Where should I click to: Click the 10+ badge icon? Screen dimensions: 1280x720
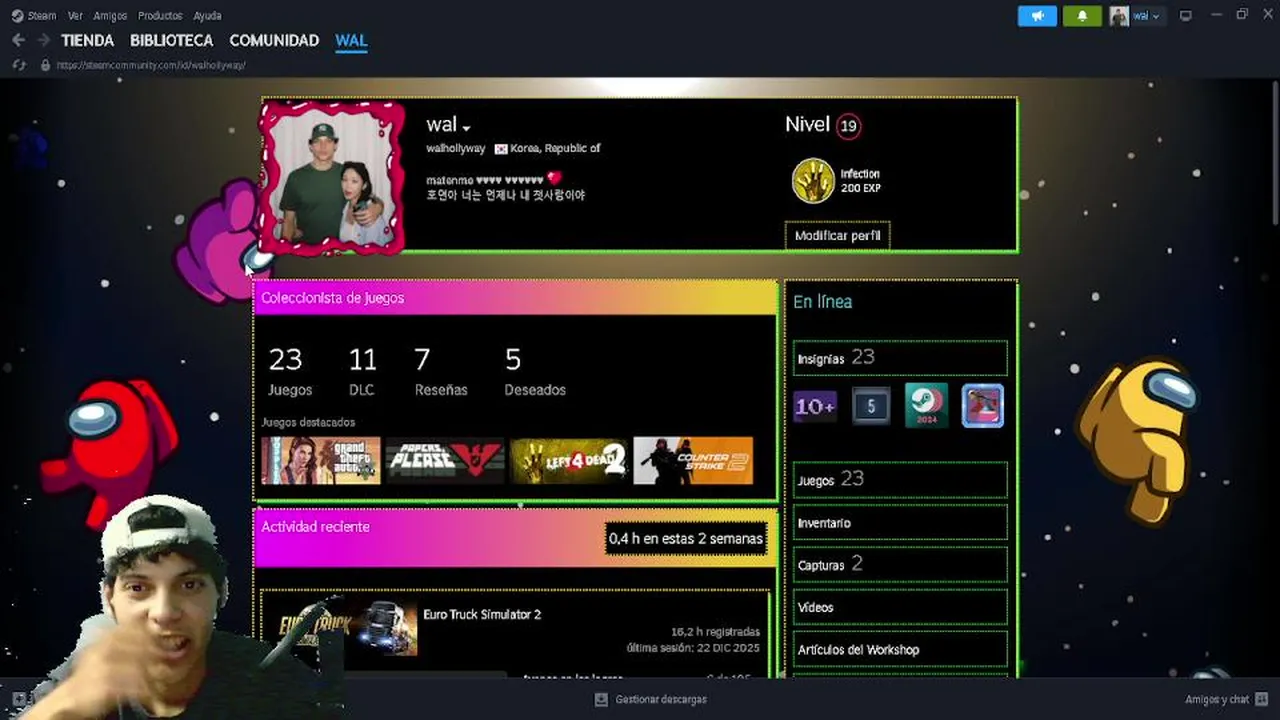(815, 406)
